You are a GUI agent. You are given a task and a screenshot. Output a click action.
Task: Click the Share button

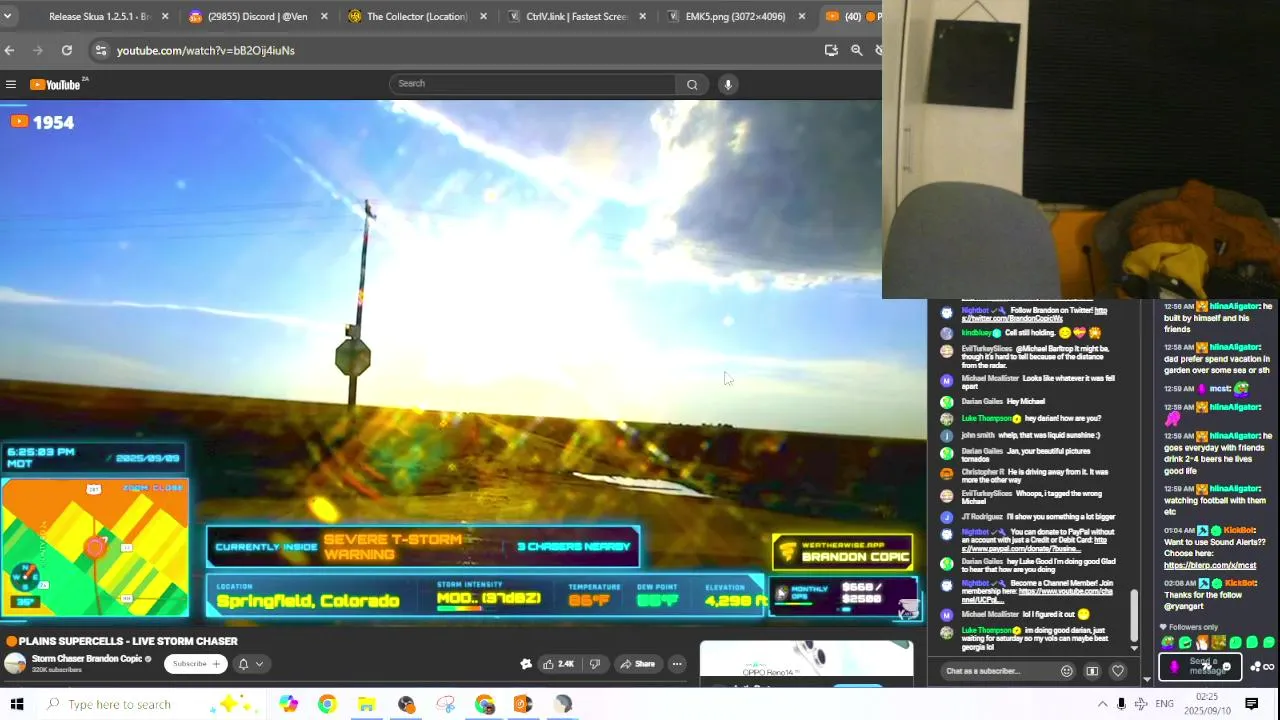(637, 664)
